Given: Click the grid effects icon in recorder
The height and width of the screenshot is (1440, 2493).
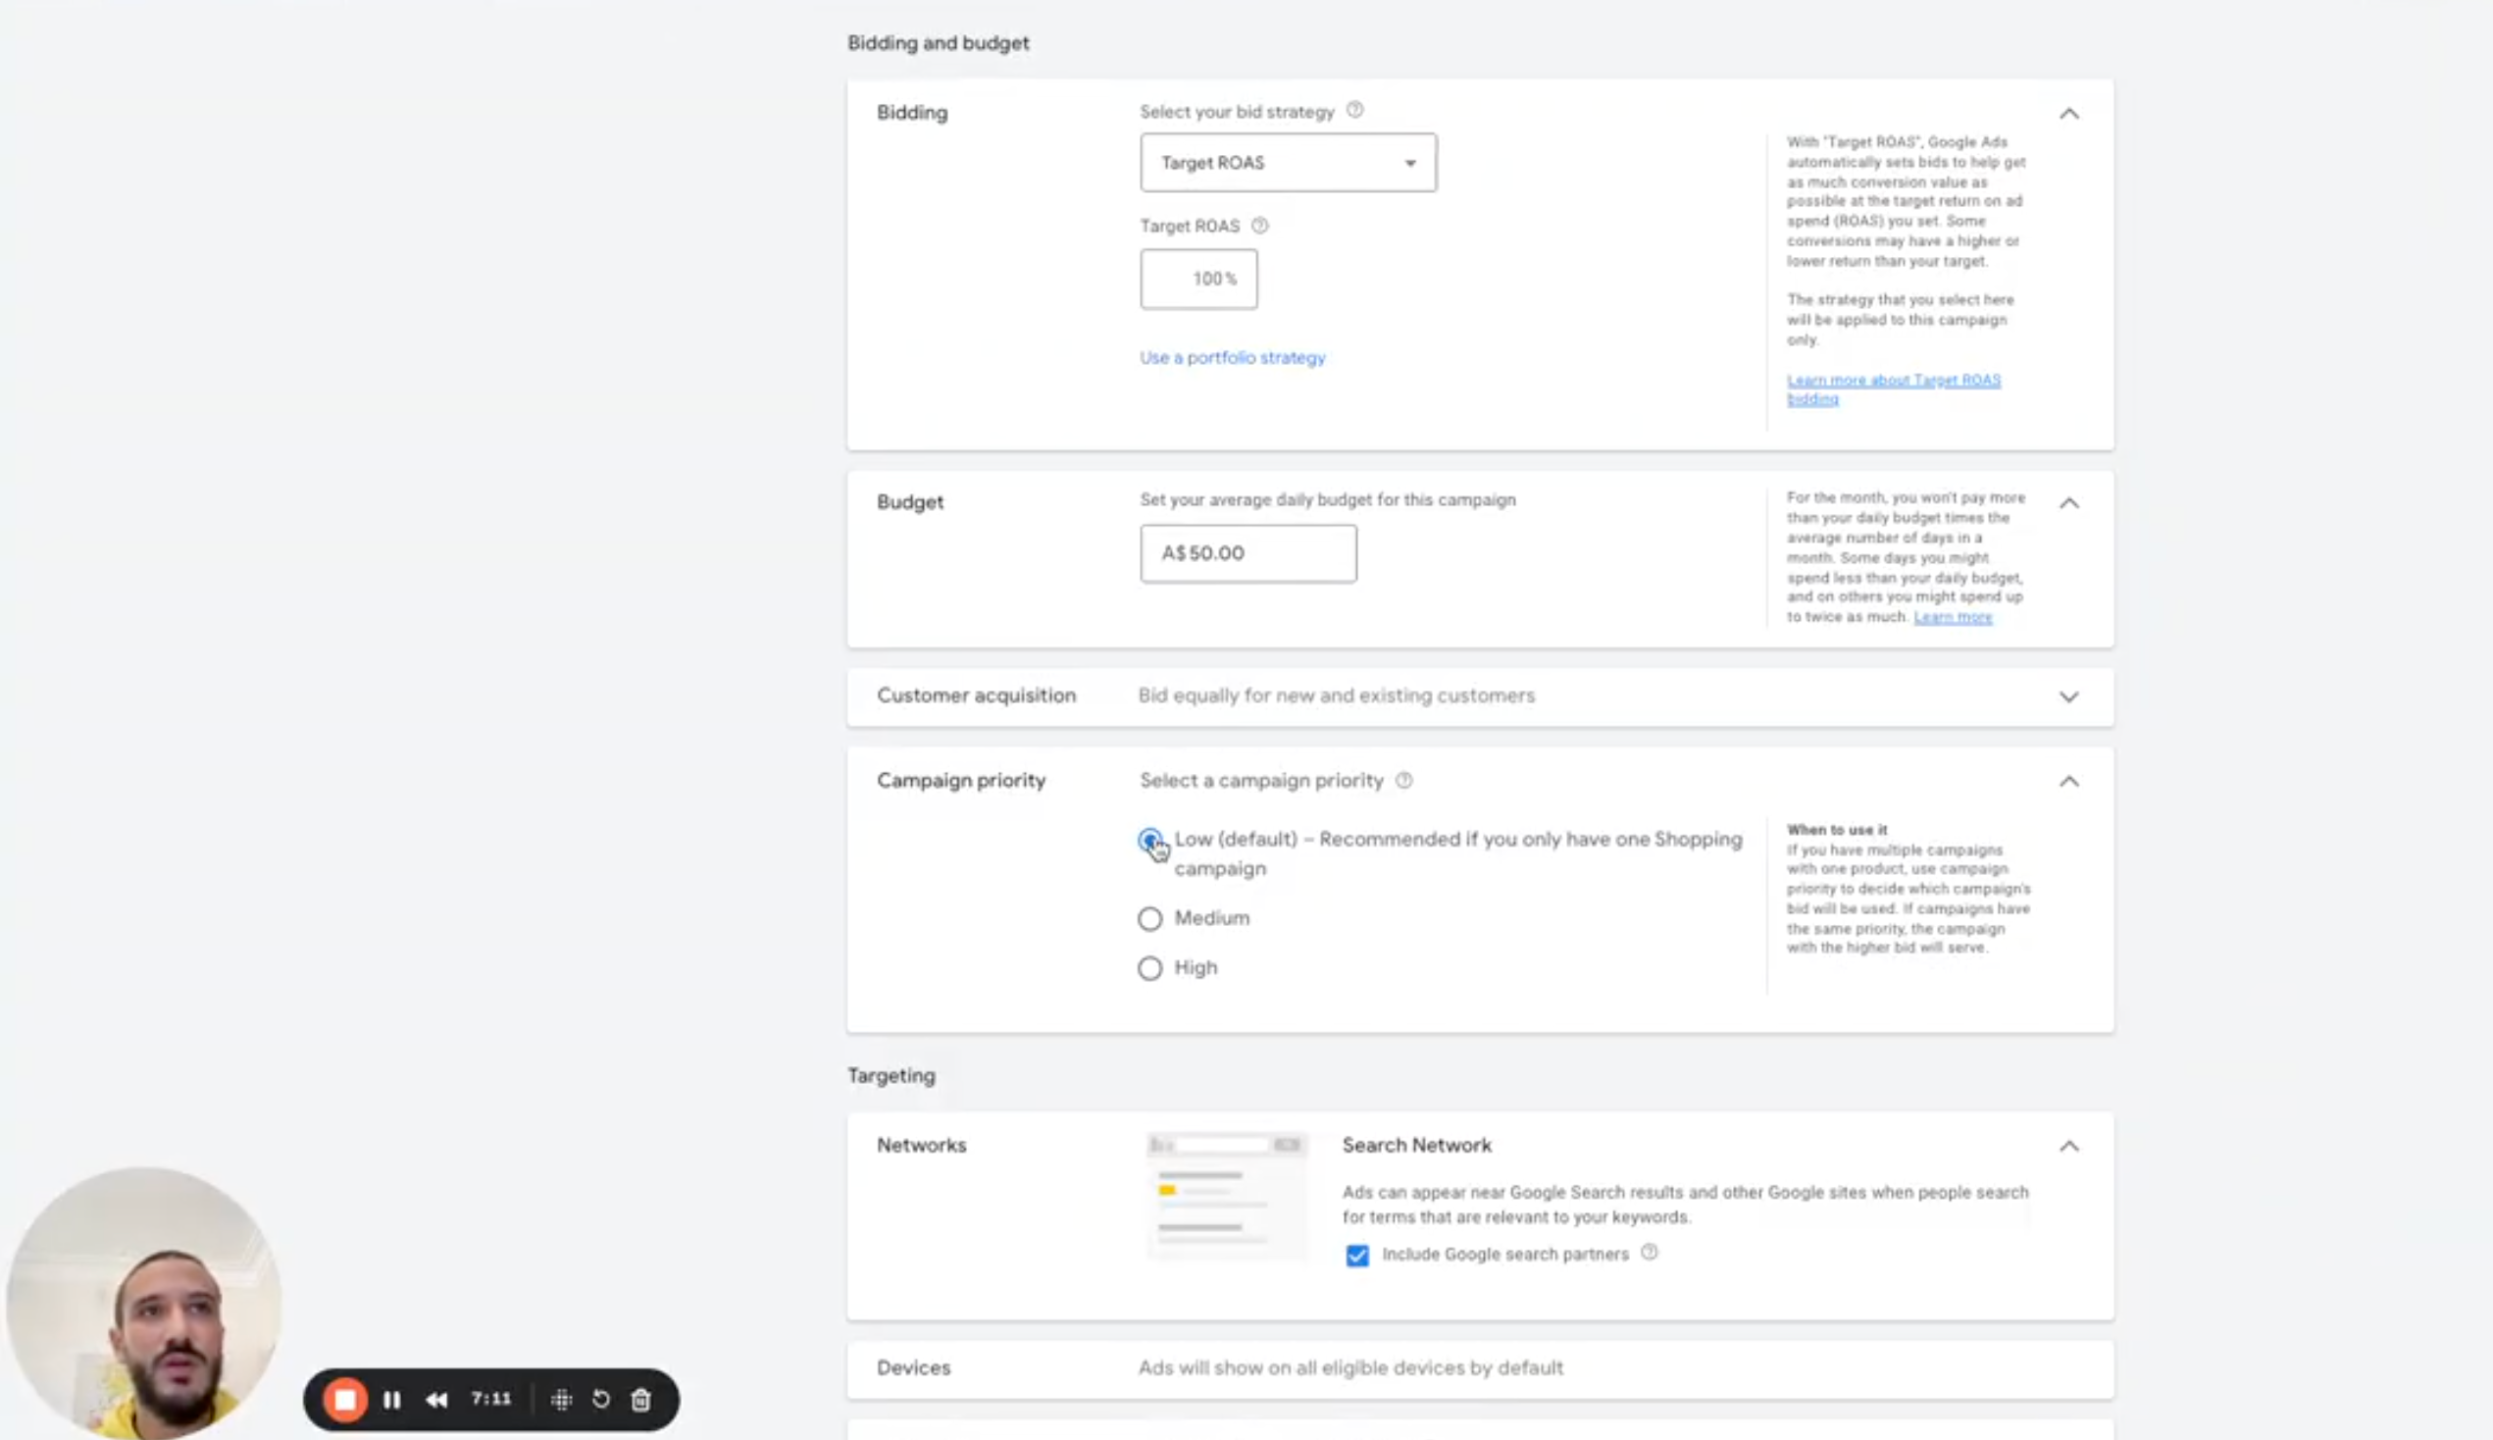Looking at the screenshot, I should click(x=561, y=1399).
